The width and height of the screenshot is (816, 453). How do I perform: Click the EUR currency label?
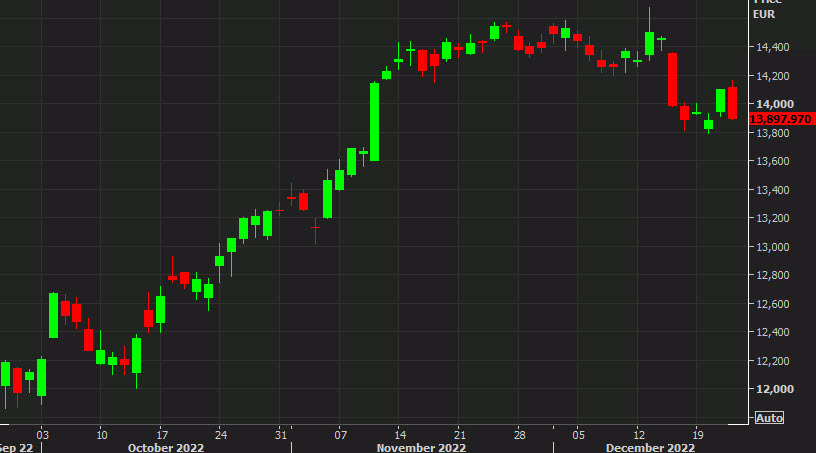click(x=763, y=15)
